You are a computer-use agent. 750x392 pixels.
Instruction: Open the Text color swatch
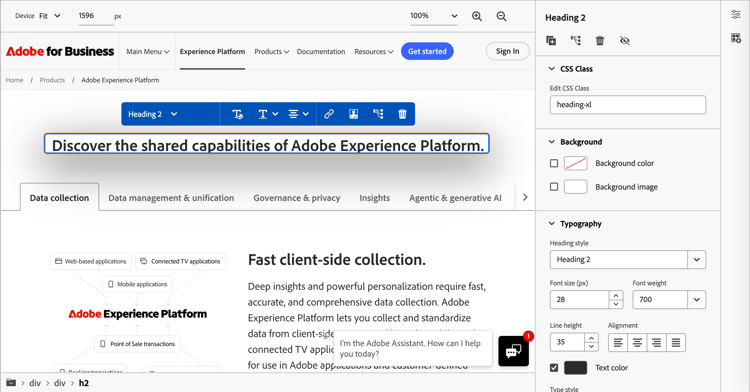(x=576, y=368)
